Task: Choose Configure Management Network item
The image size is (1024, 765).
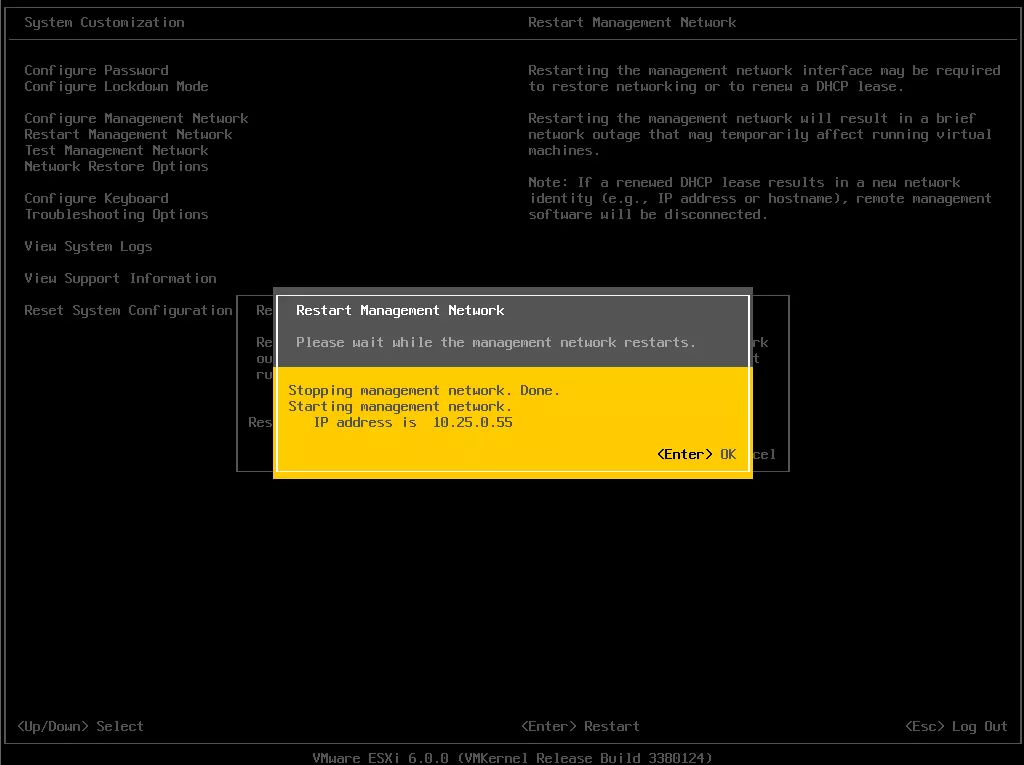Action: [136, 118]
